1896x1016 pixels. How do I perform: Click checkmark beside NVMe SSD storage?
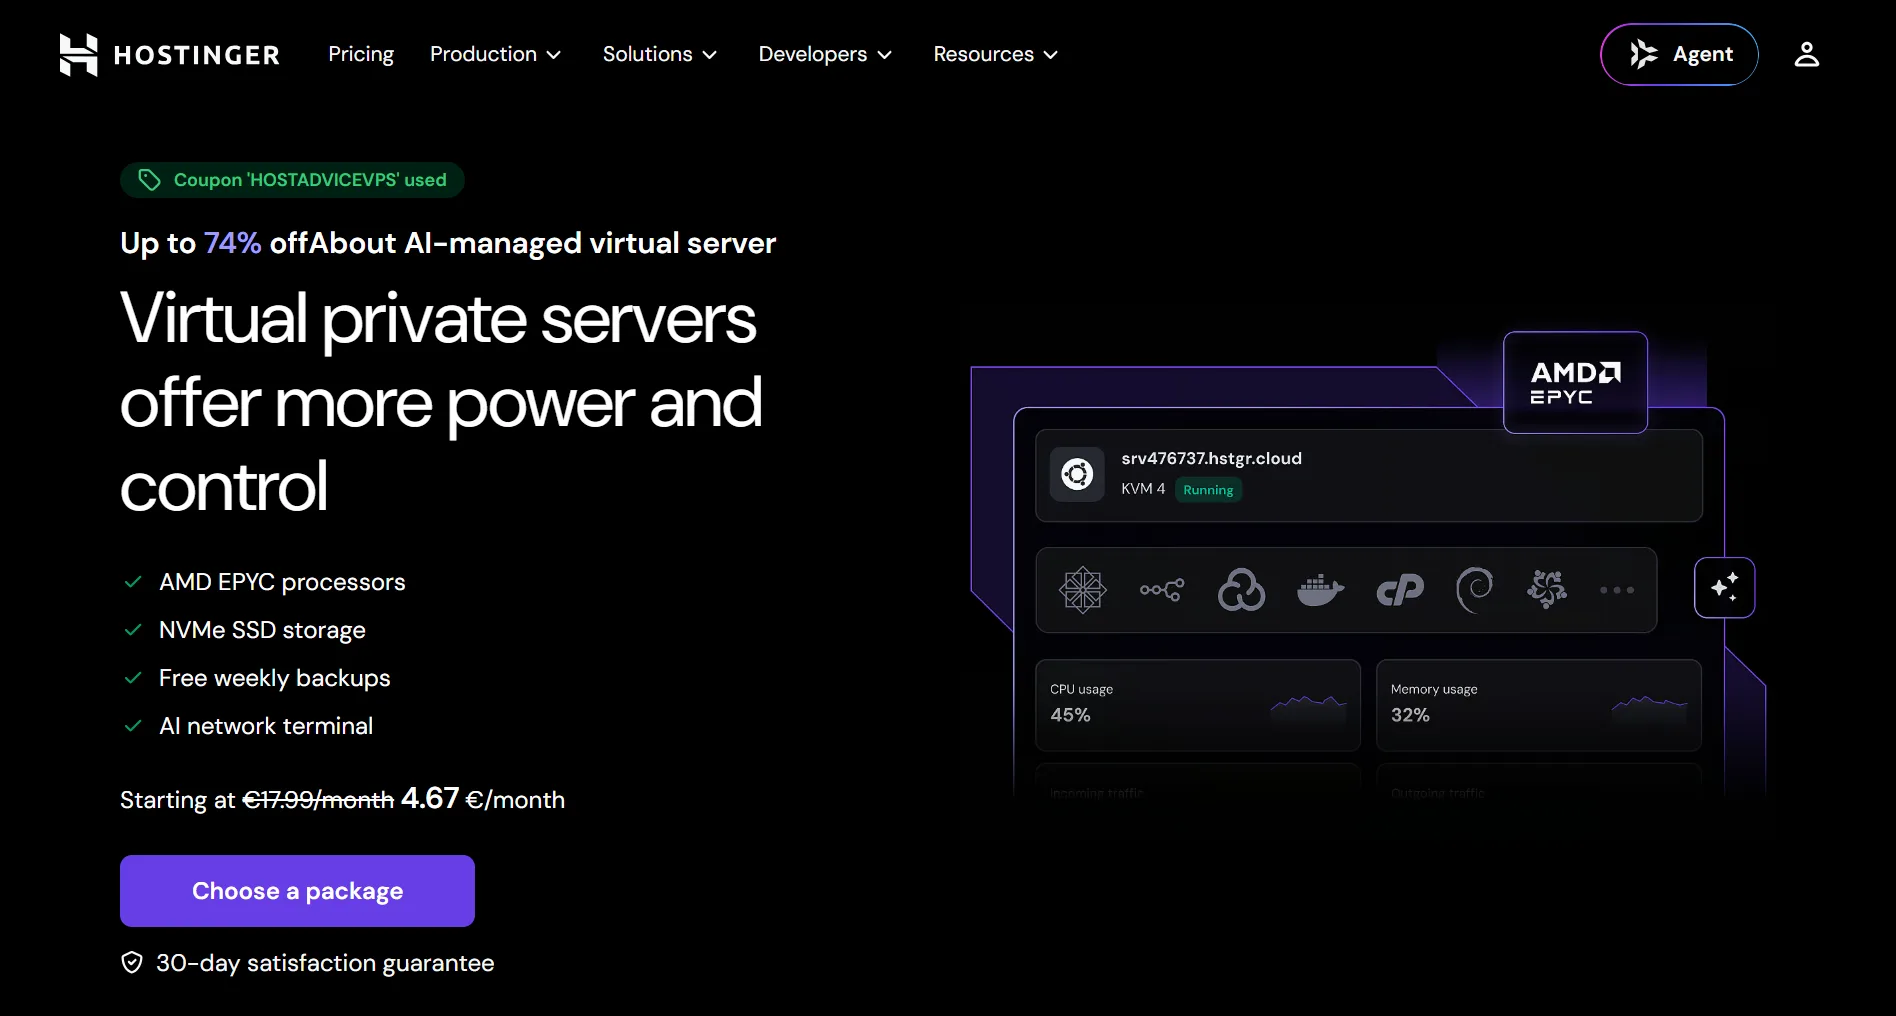[x=133, y=630]
